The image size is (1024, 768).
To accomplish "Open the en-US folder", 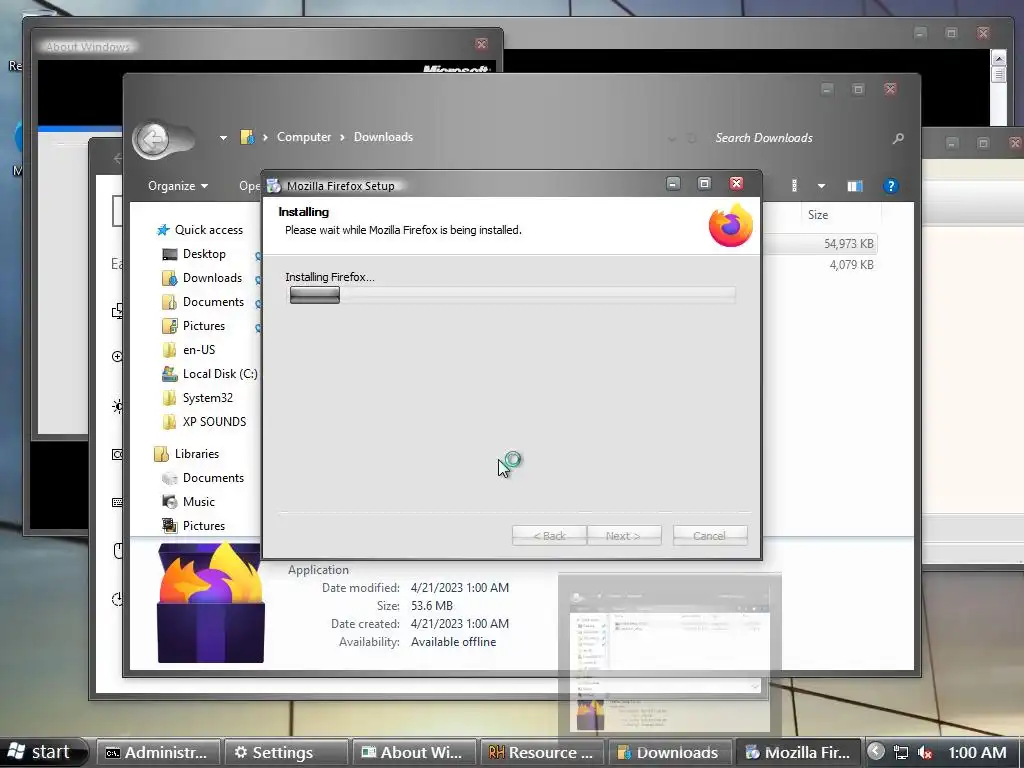I will point(199,350).
